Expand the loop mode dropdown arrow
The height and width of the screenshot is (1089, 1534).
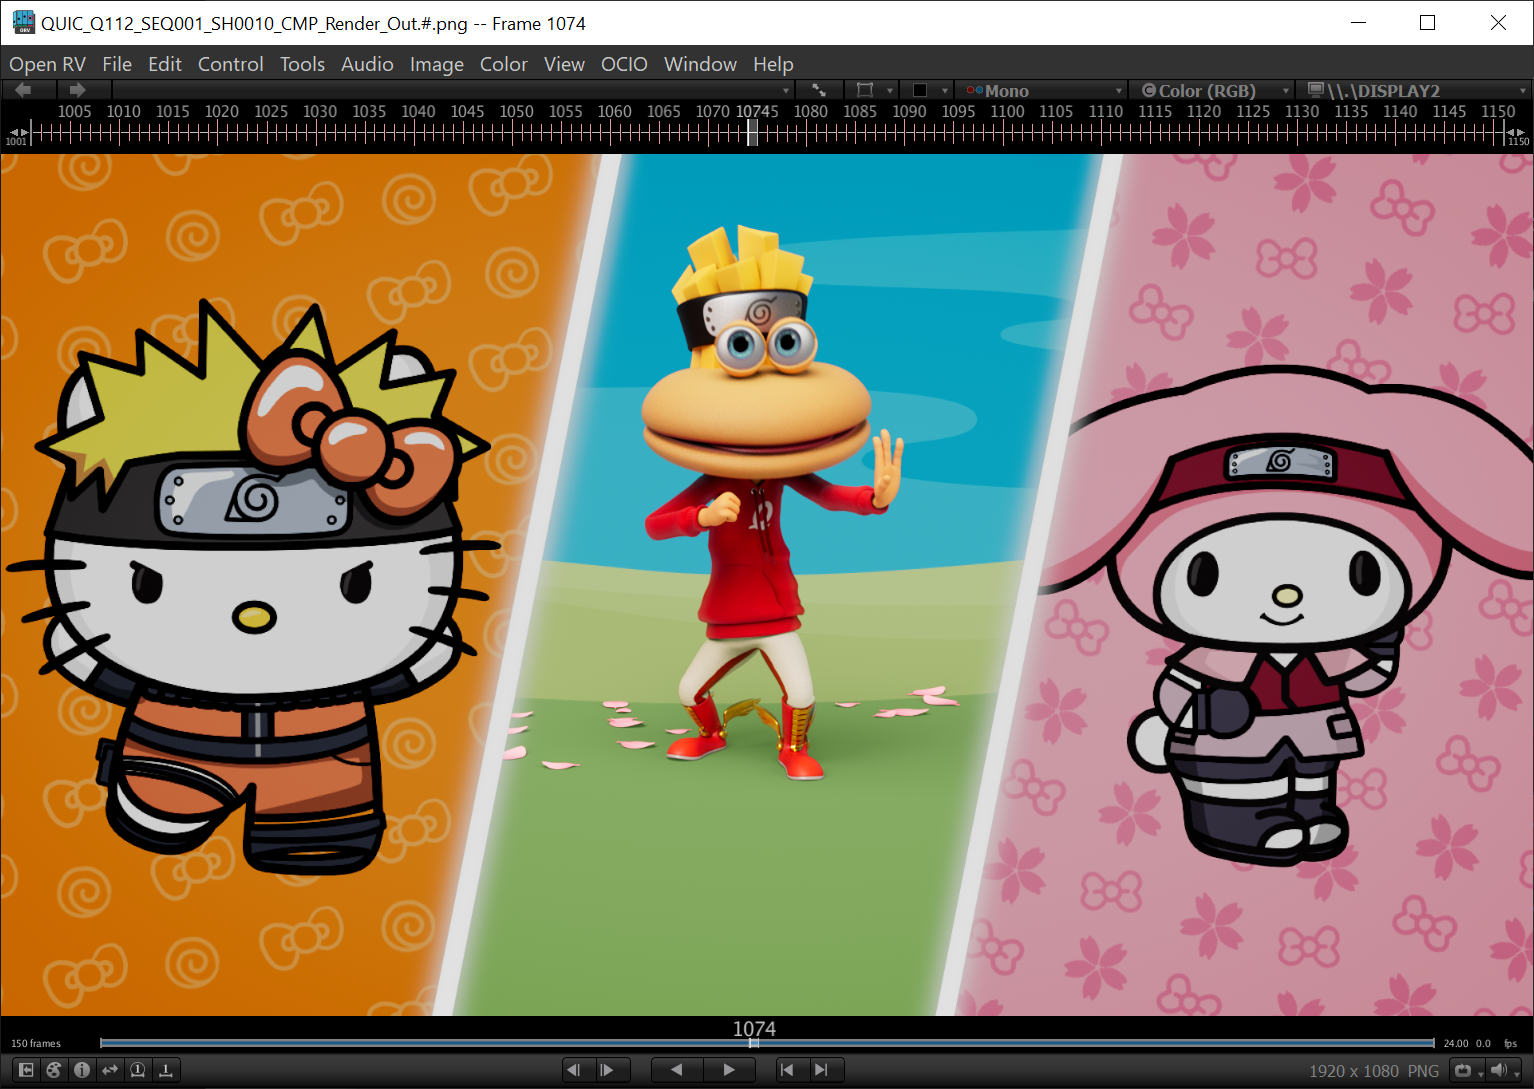tap(1481, 1074)
